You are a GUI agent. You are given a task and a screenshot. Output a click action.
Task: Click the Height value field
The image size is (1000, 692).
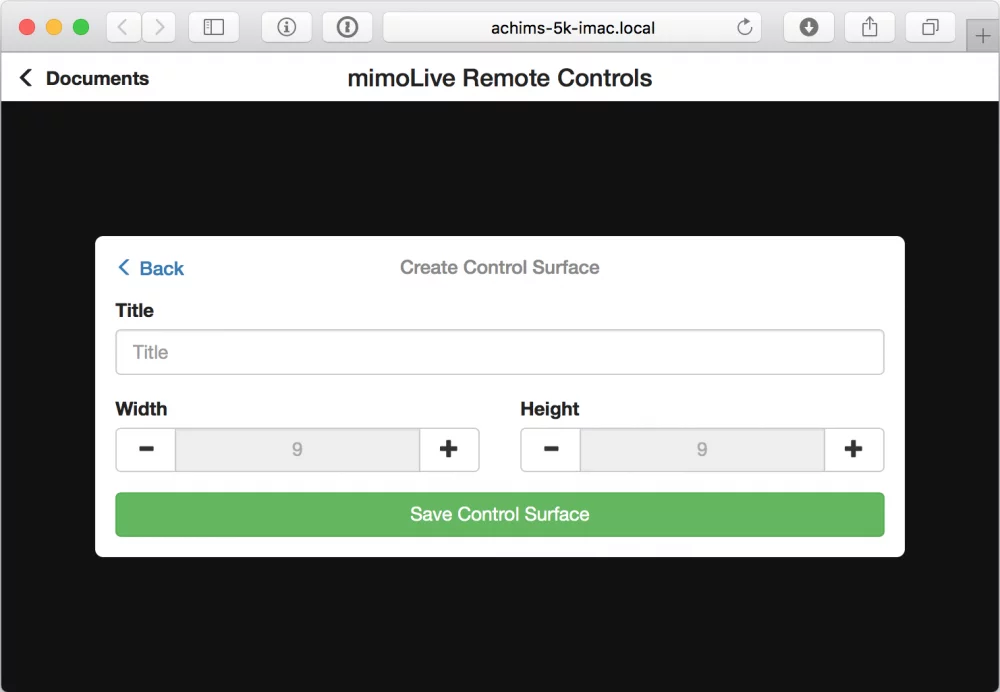(x=702, y=450)
